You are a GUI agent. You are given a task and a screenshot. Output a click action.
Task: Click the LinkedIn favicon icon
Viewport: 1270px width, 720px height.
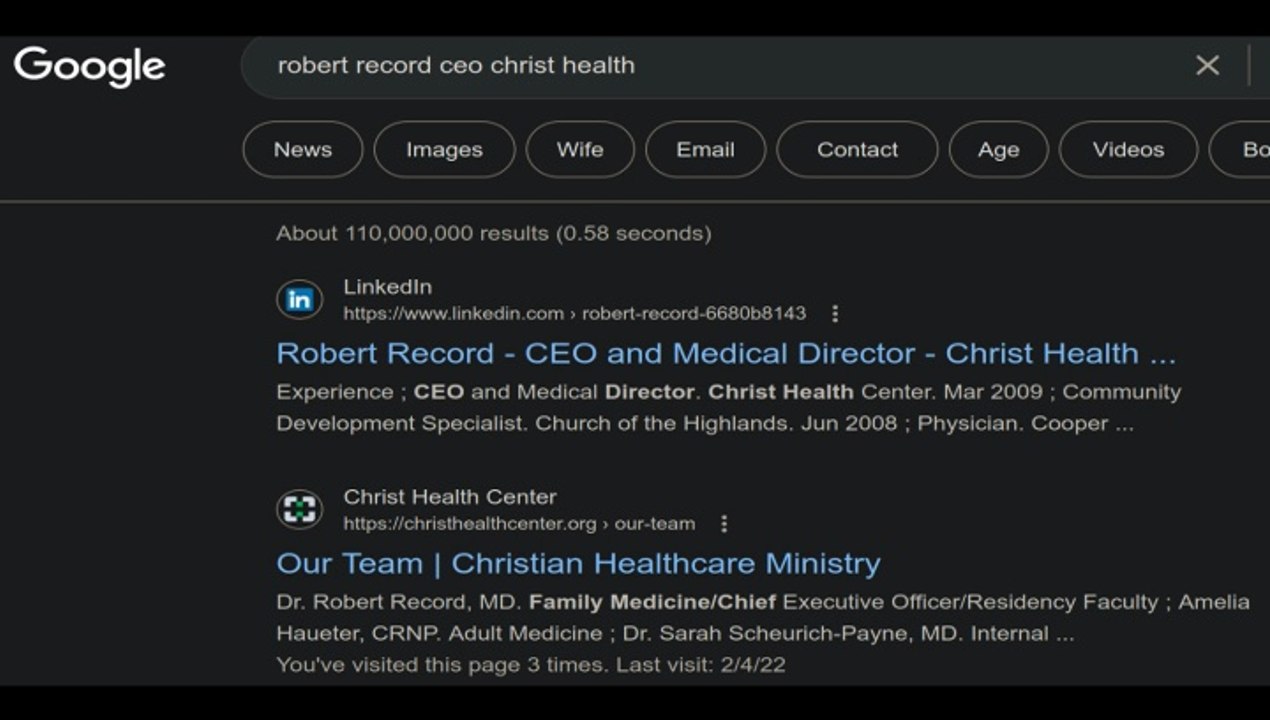tap(299, 299)
